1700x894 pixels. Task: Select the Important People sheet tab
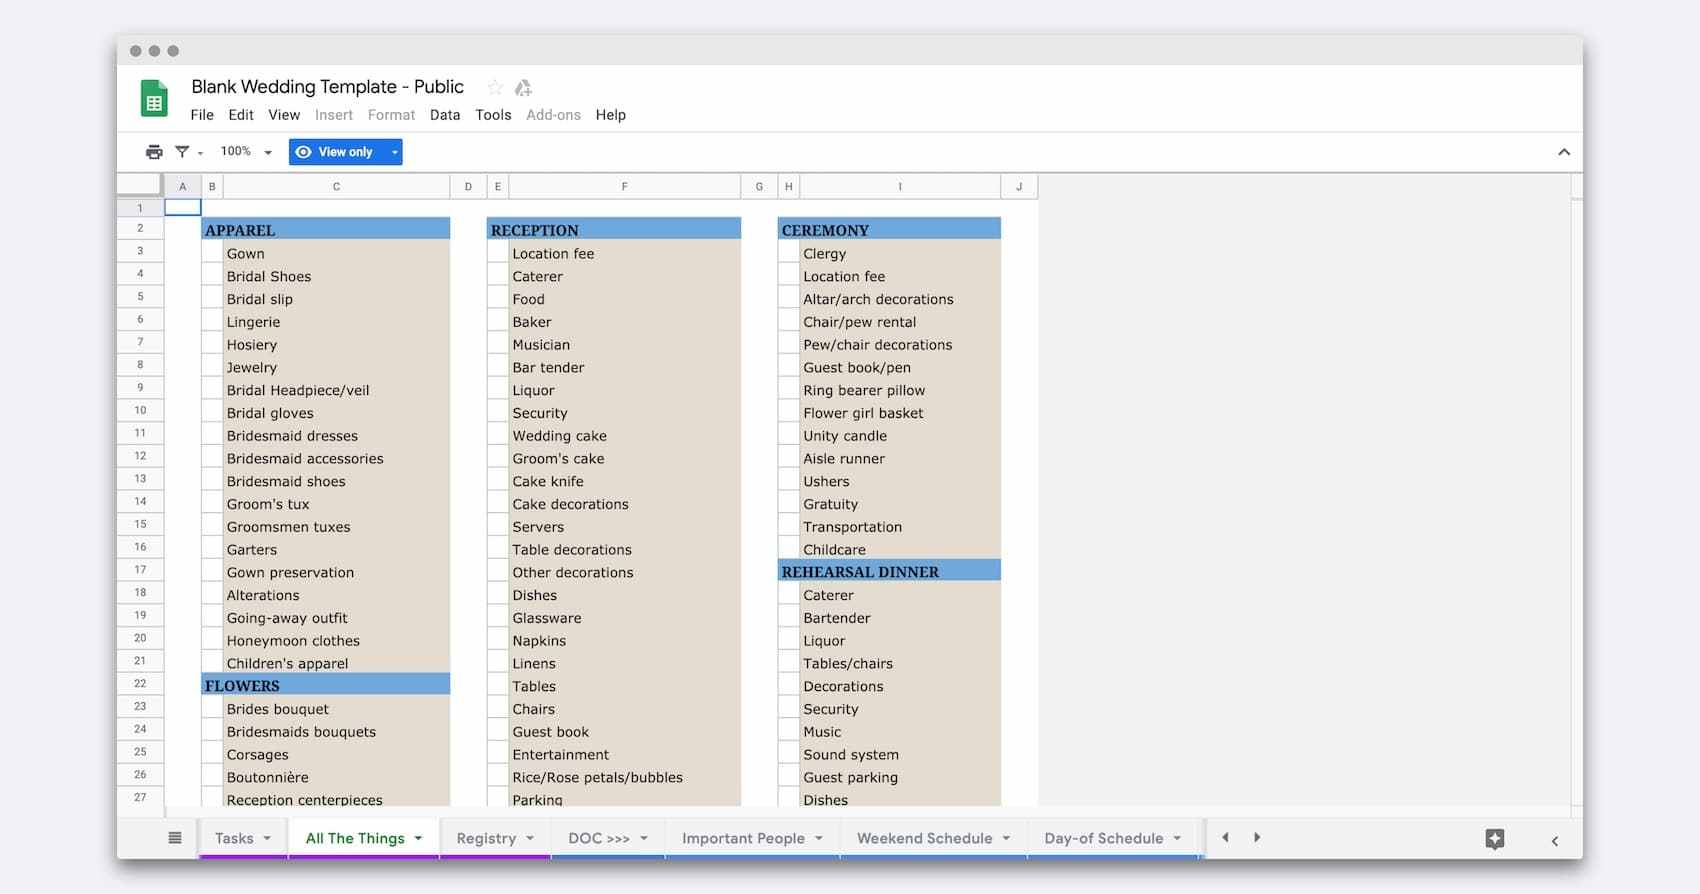[743, 839]
